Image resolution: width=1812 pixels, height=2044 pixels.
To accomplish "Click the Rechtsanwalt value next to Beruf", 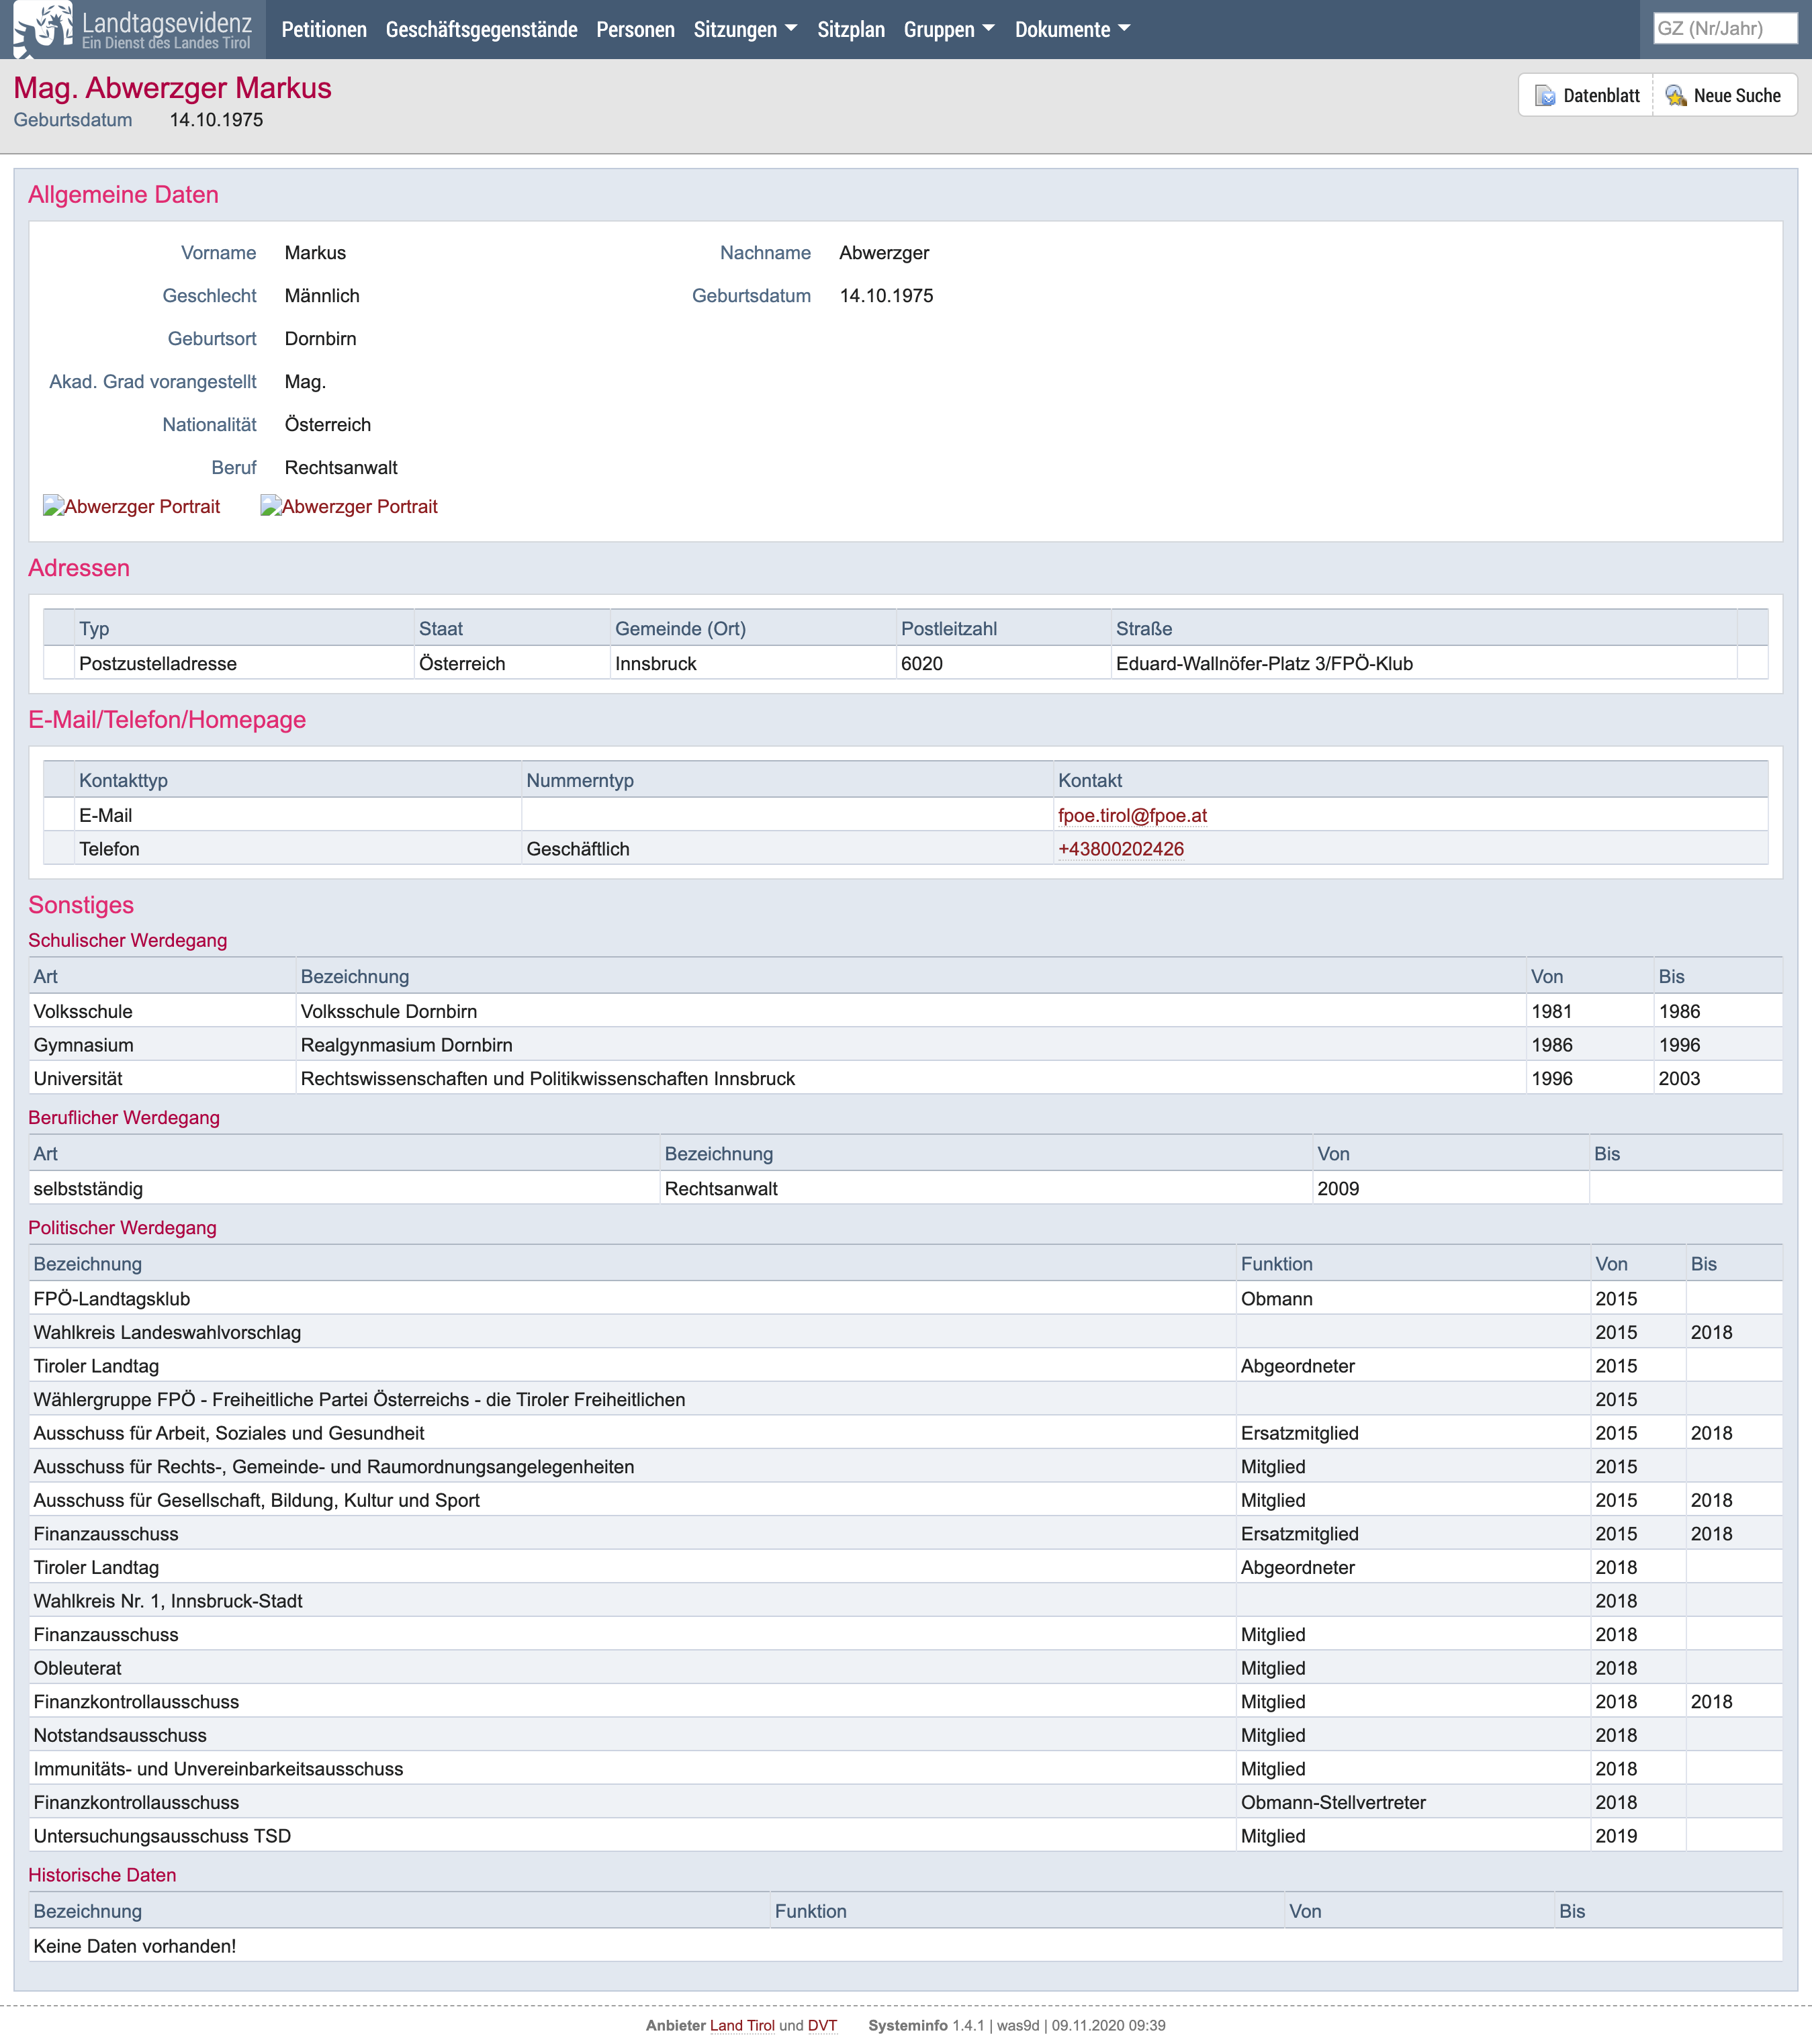I will pos(341,468).
